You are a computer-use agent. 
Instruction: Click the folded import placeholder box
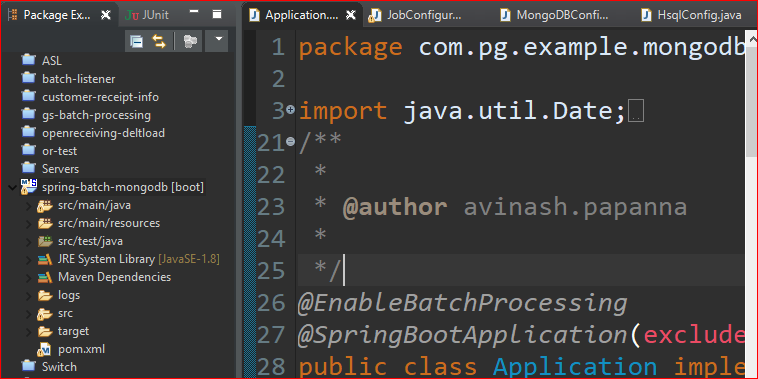[636, 111]
